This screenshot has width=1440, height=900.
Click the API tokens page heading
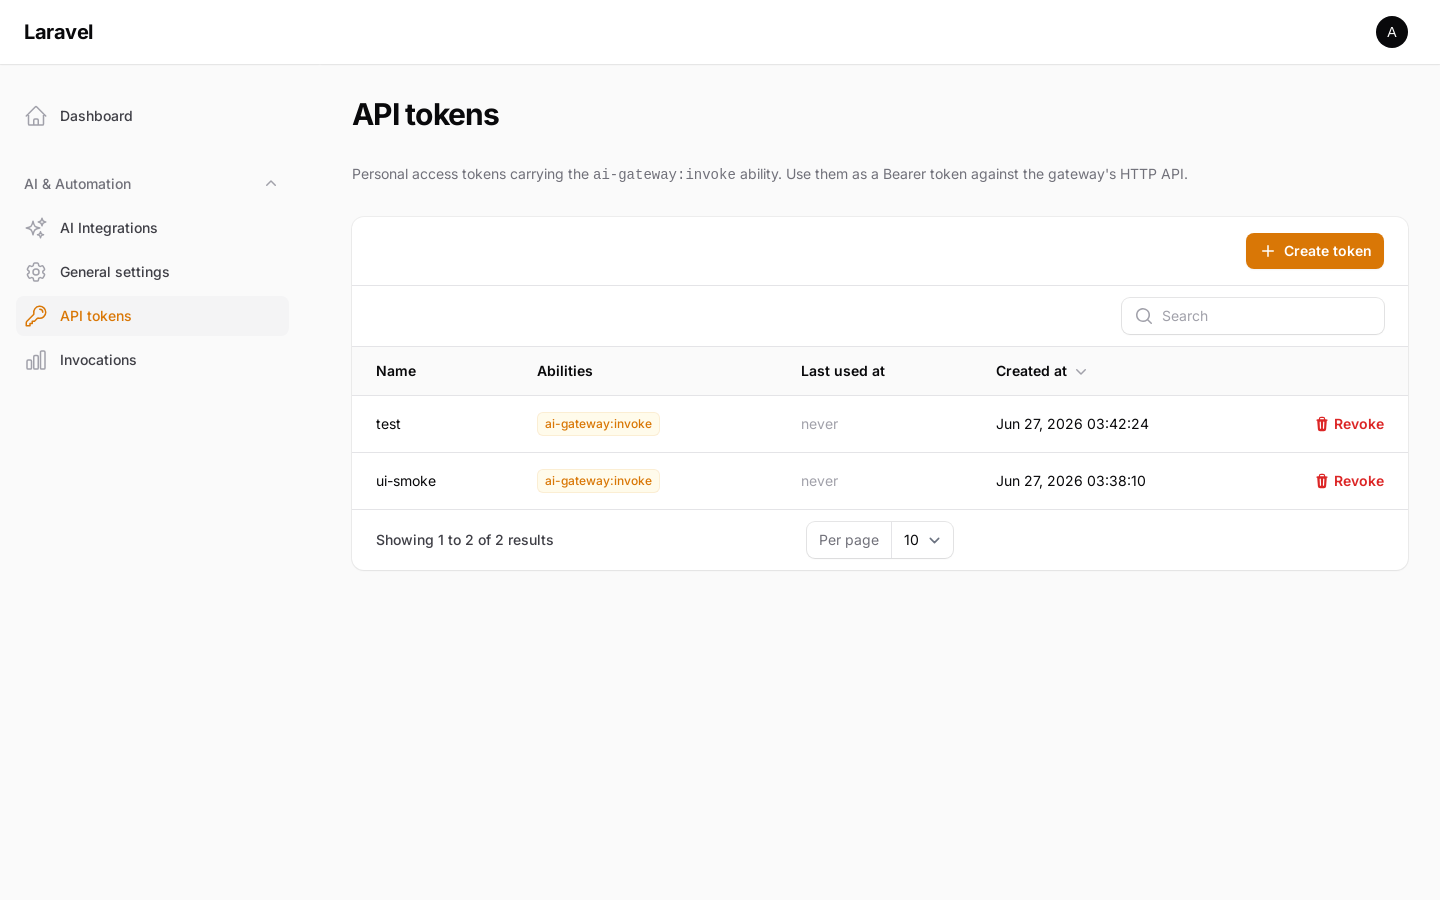point(425,114)
